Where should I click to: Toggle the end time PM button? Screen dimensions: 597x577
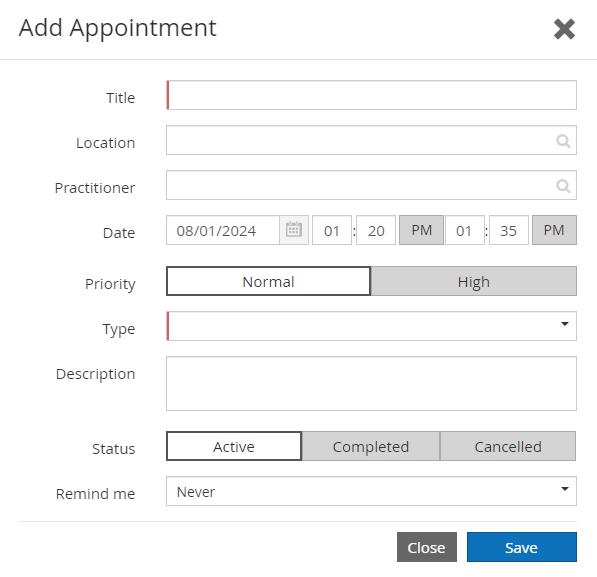pyautogui.click(x=554, y=230)
